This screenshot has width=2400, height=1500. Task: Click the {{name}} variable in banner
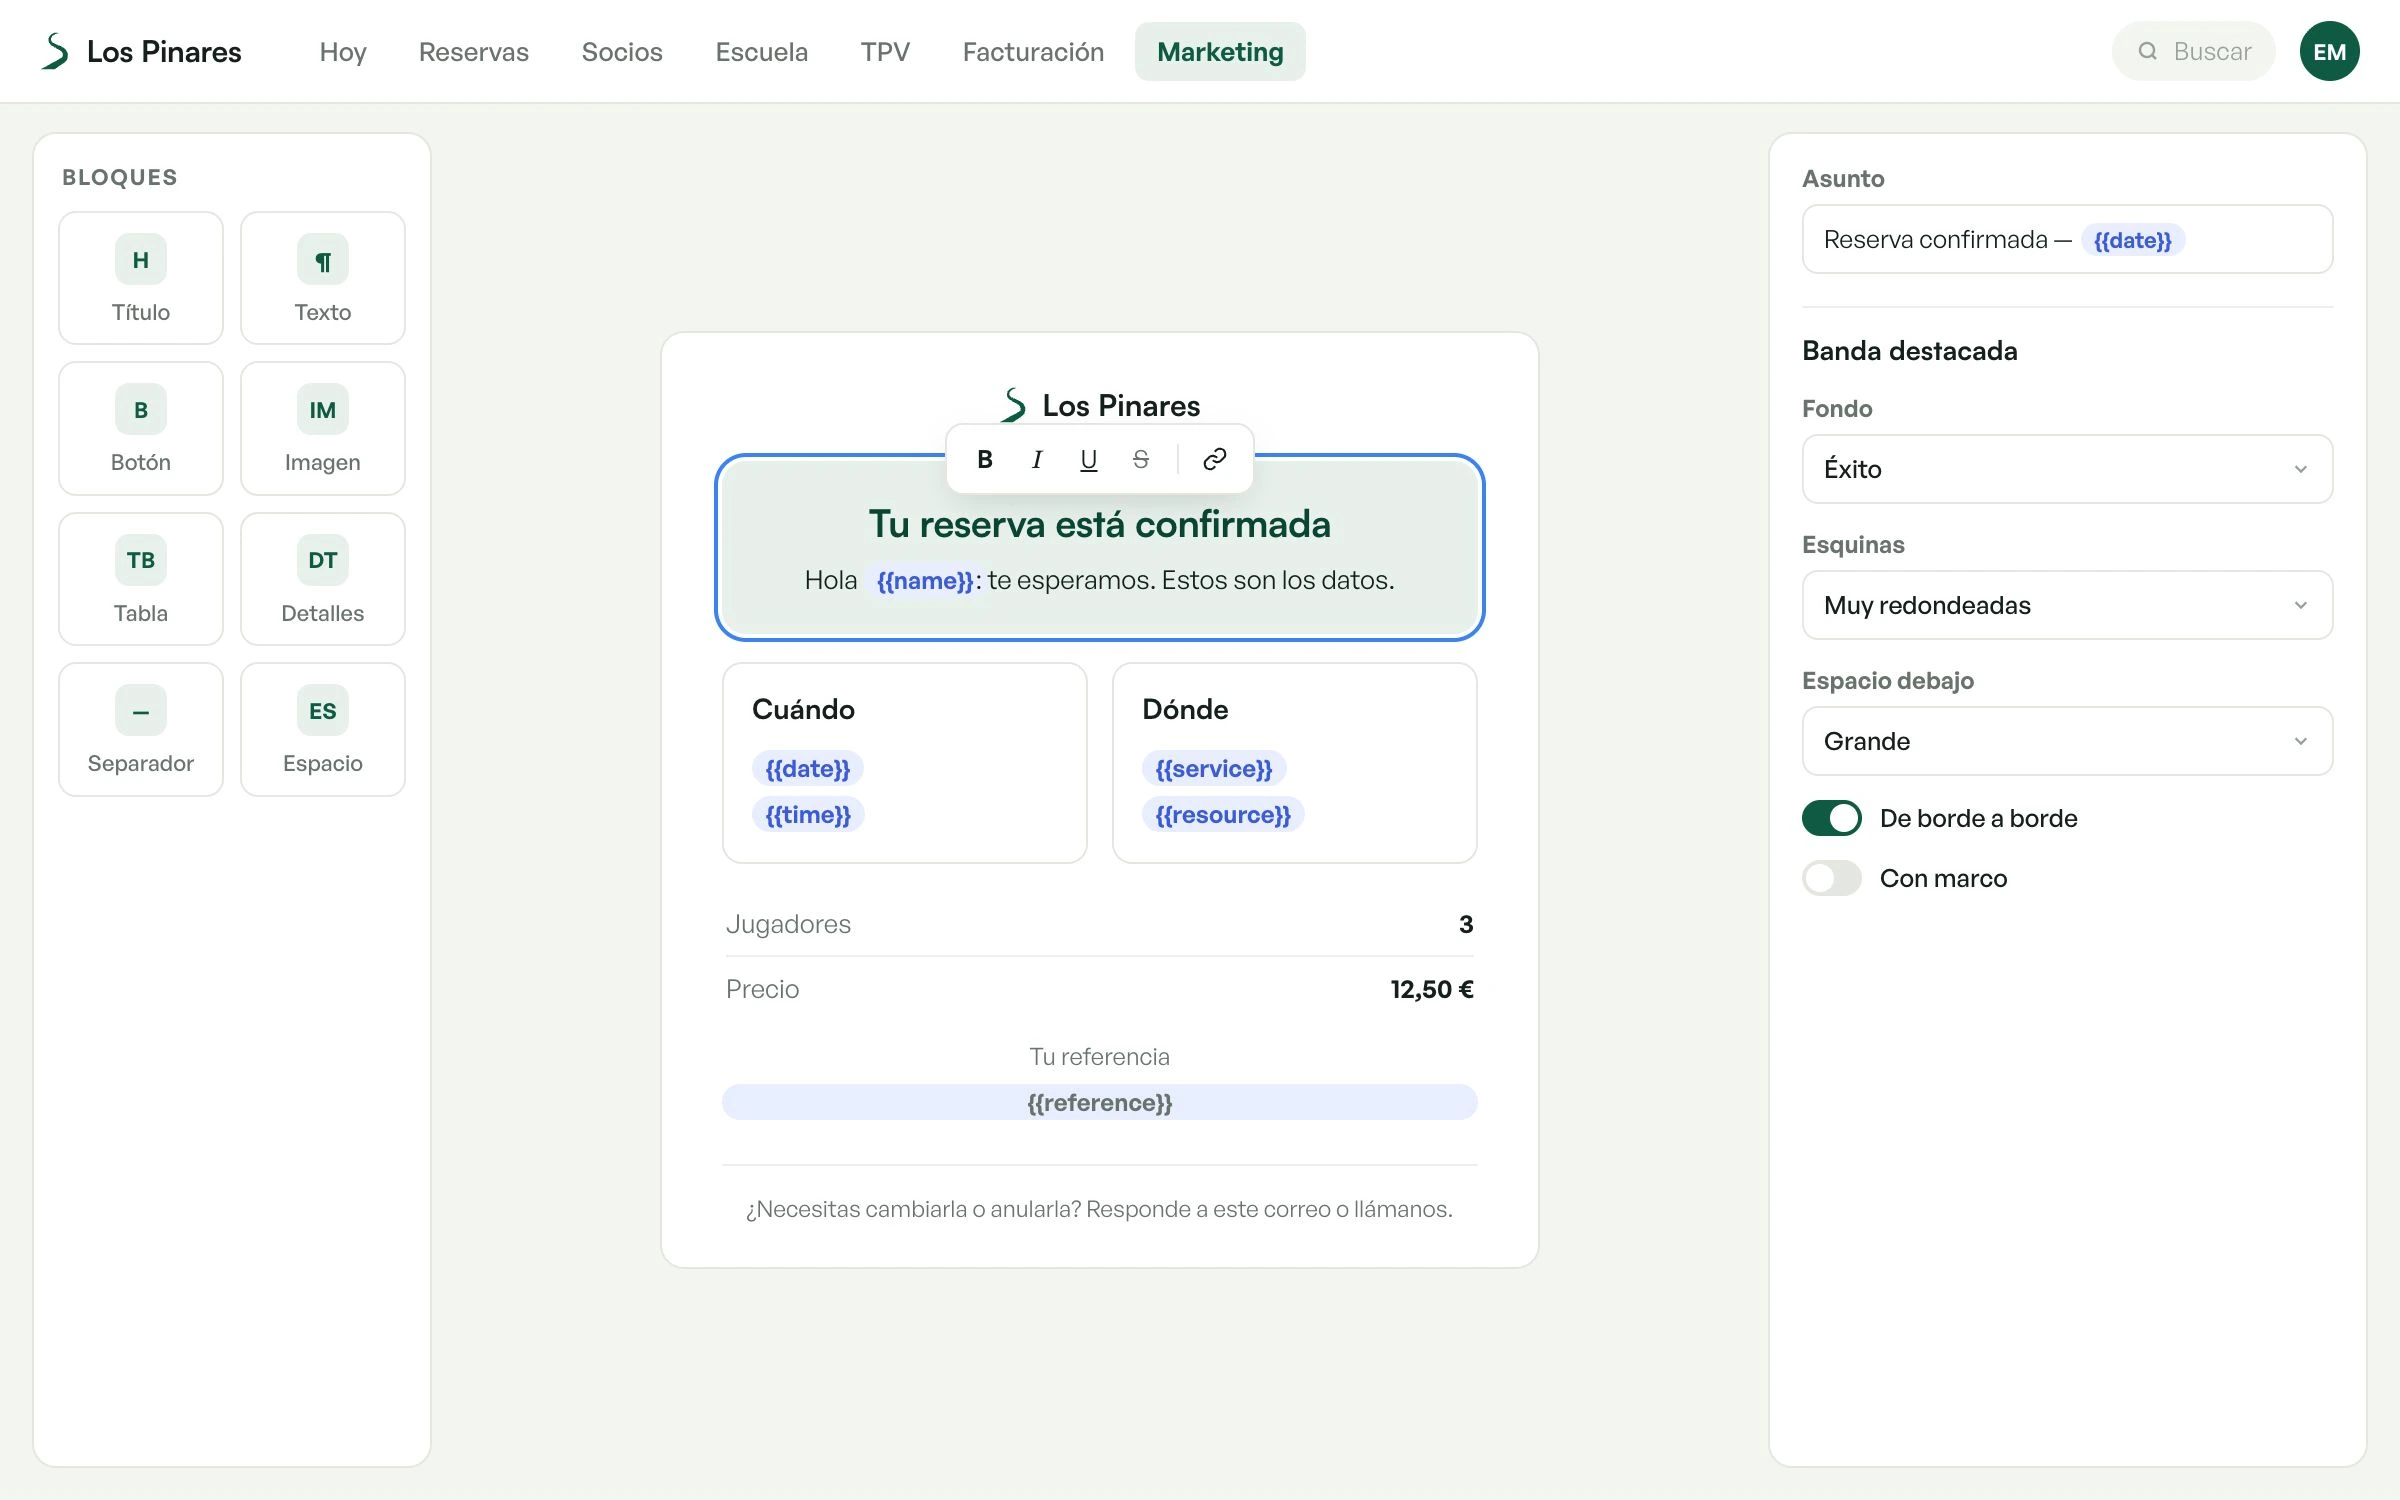click(925, 581)
